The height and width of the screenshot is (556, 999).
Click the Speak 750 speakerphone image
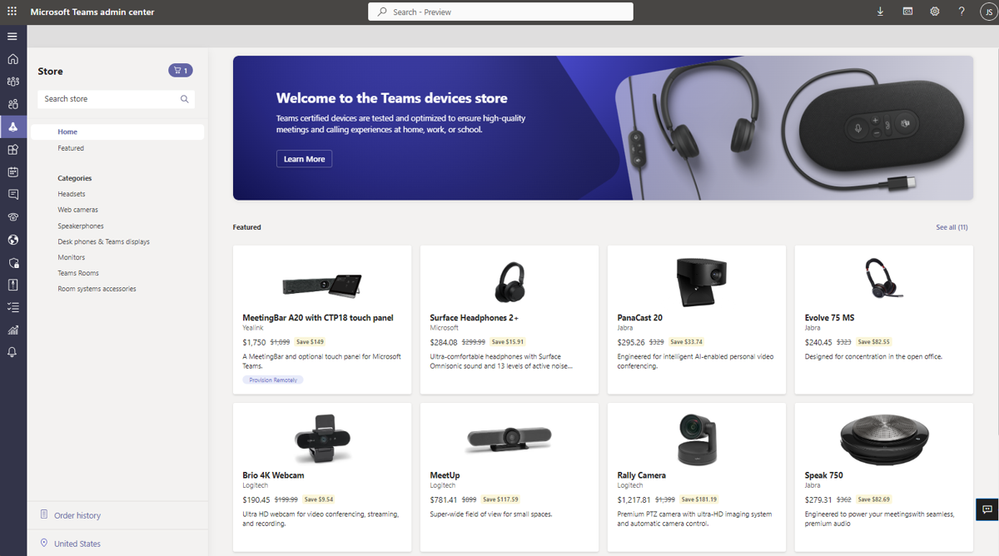(x=884, y=439)
